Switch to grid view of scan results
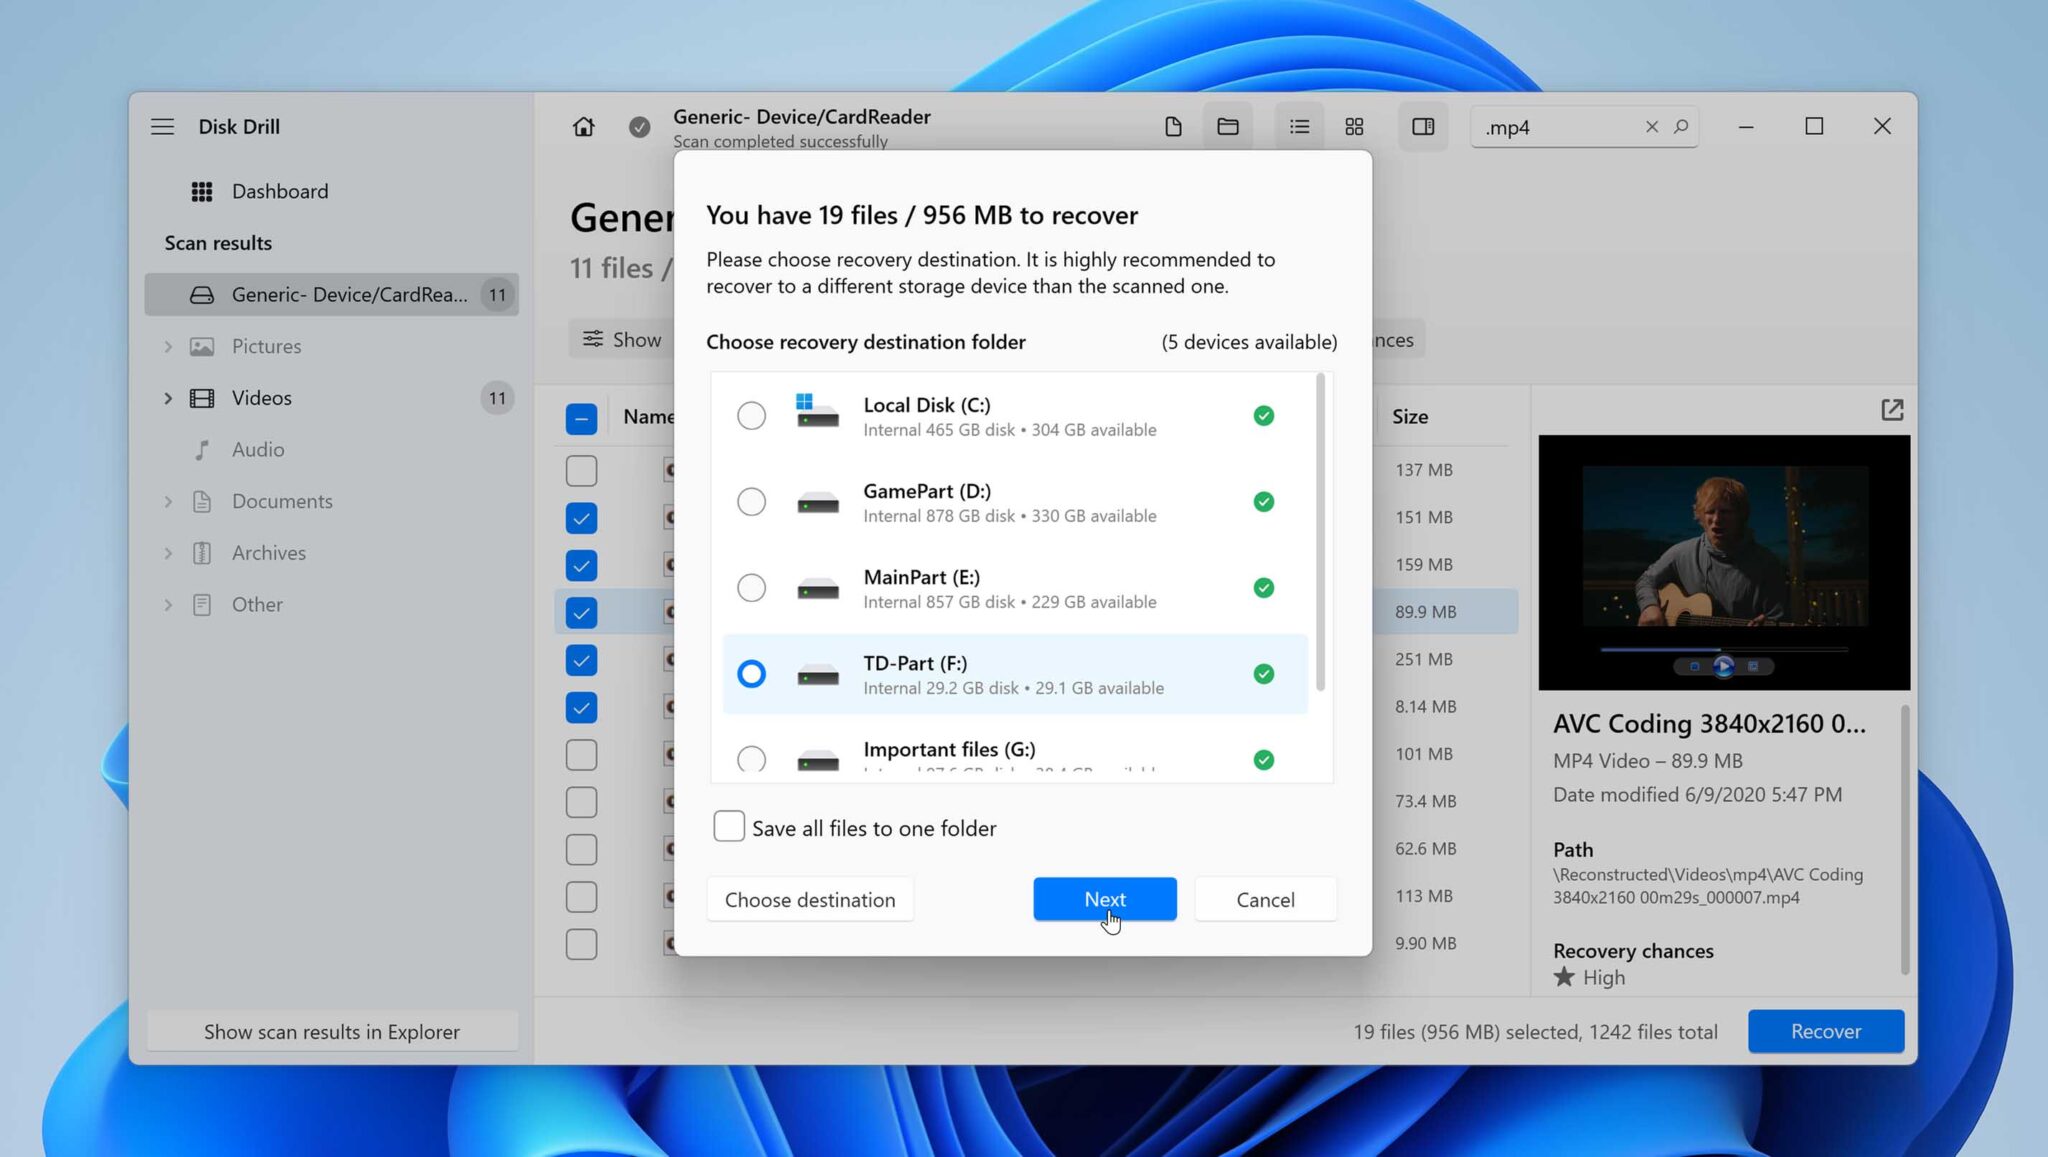 click(1354, 126)
